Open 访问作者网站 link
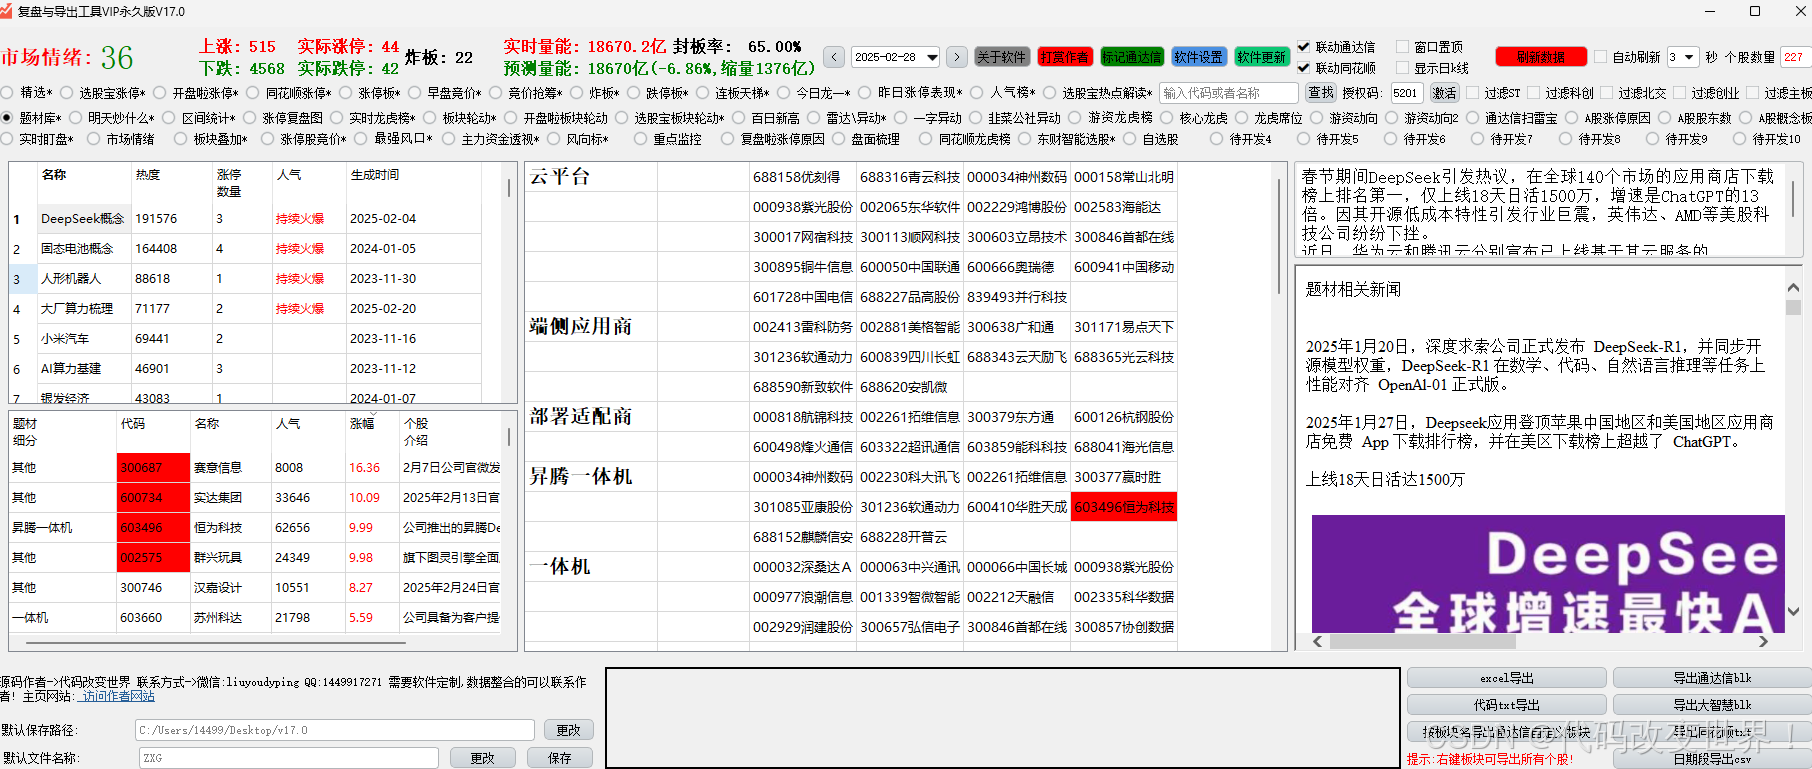This screenshot has height=769, width=1812. point(118,696)
